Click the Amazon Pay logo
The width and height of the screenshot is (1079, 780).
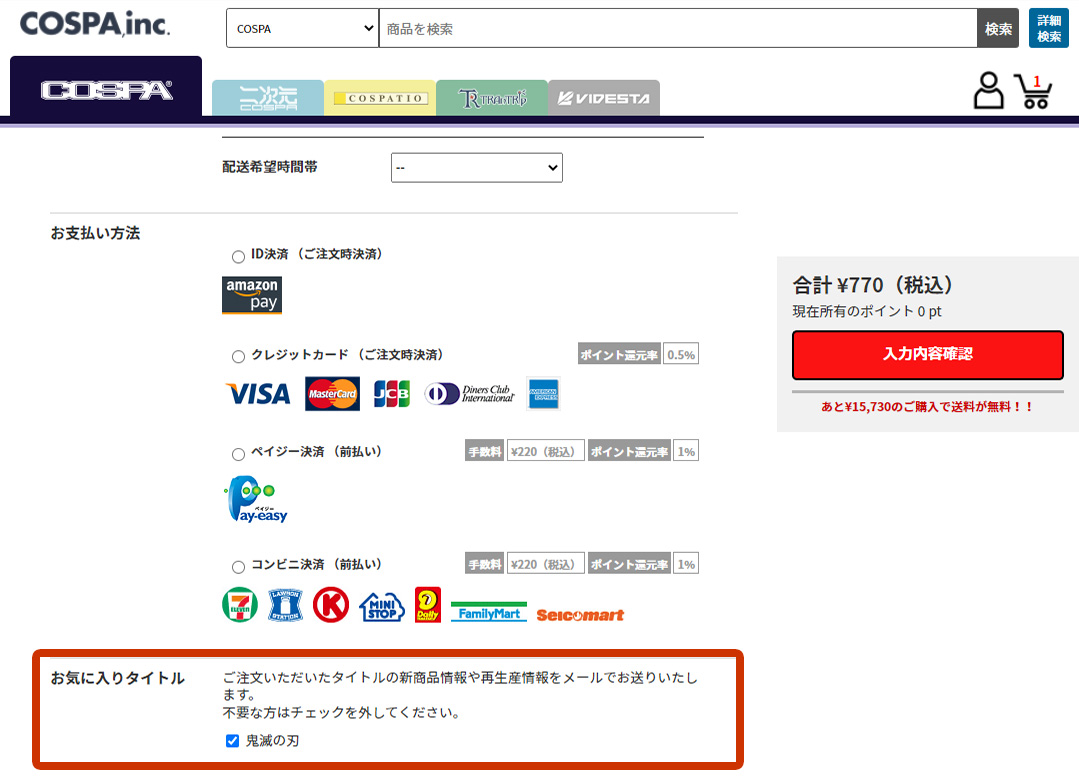[x=252, y=296]
